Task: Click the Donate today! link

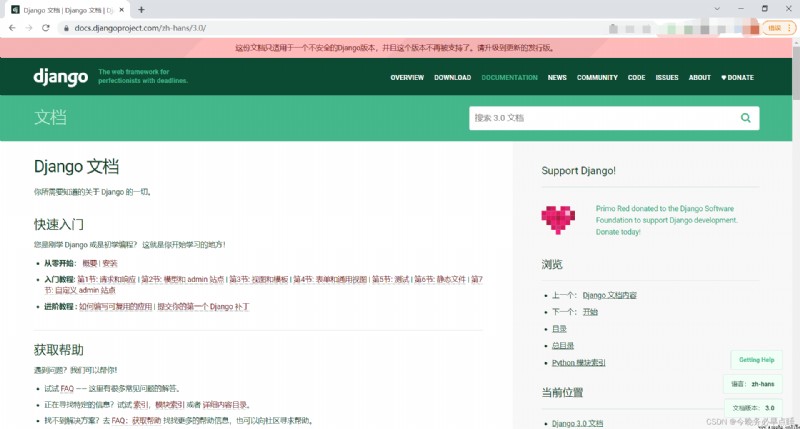Action: click(x=618, y=232)
